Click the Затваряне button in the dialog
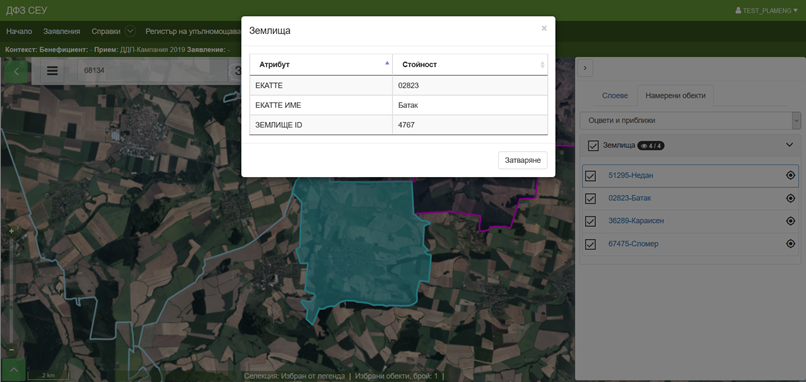The width and height of the screenshot is (806, 382). click(523, 160)
